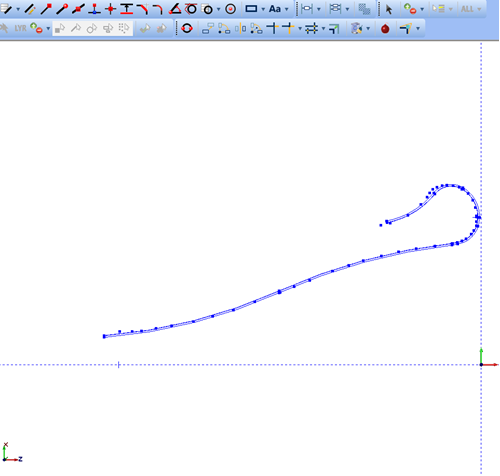This screenshot has height=476, width=500.
Task: Click the mirror symmetry icon with yellow axis
Action: pyautogui.click(x=240, y=28)
